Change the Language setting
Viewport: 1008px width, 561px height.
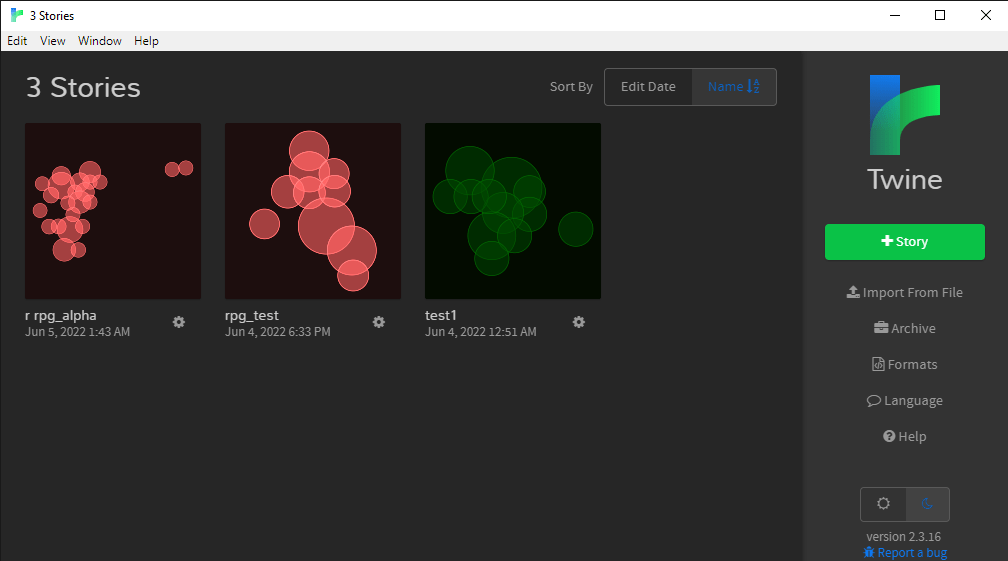tap(904, 401)
